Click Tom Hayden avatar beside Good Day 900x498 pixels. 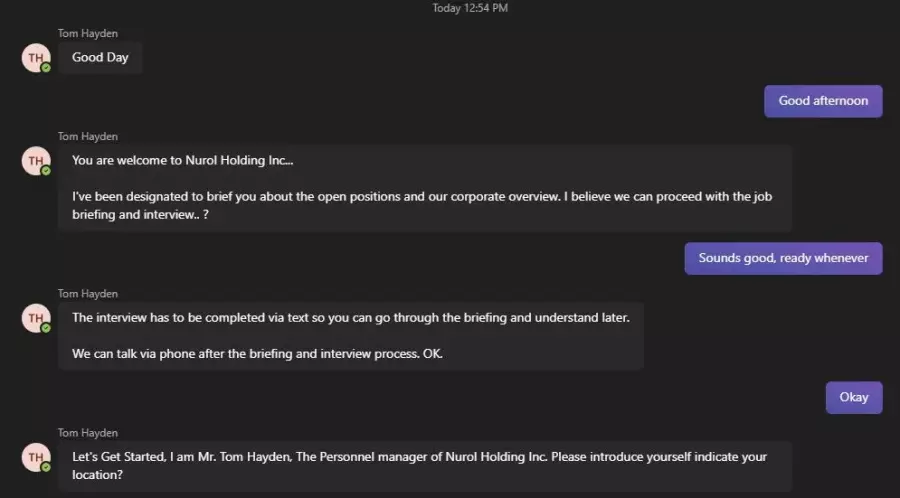click(36, 58)
